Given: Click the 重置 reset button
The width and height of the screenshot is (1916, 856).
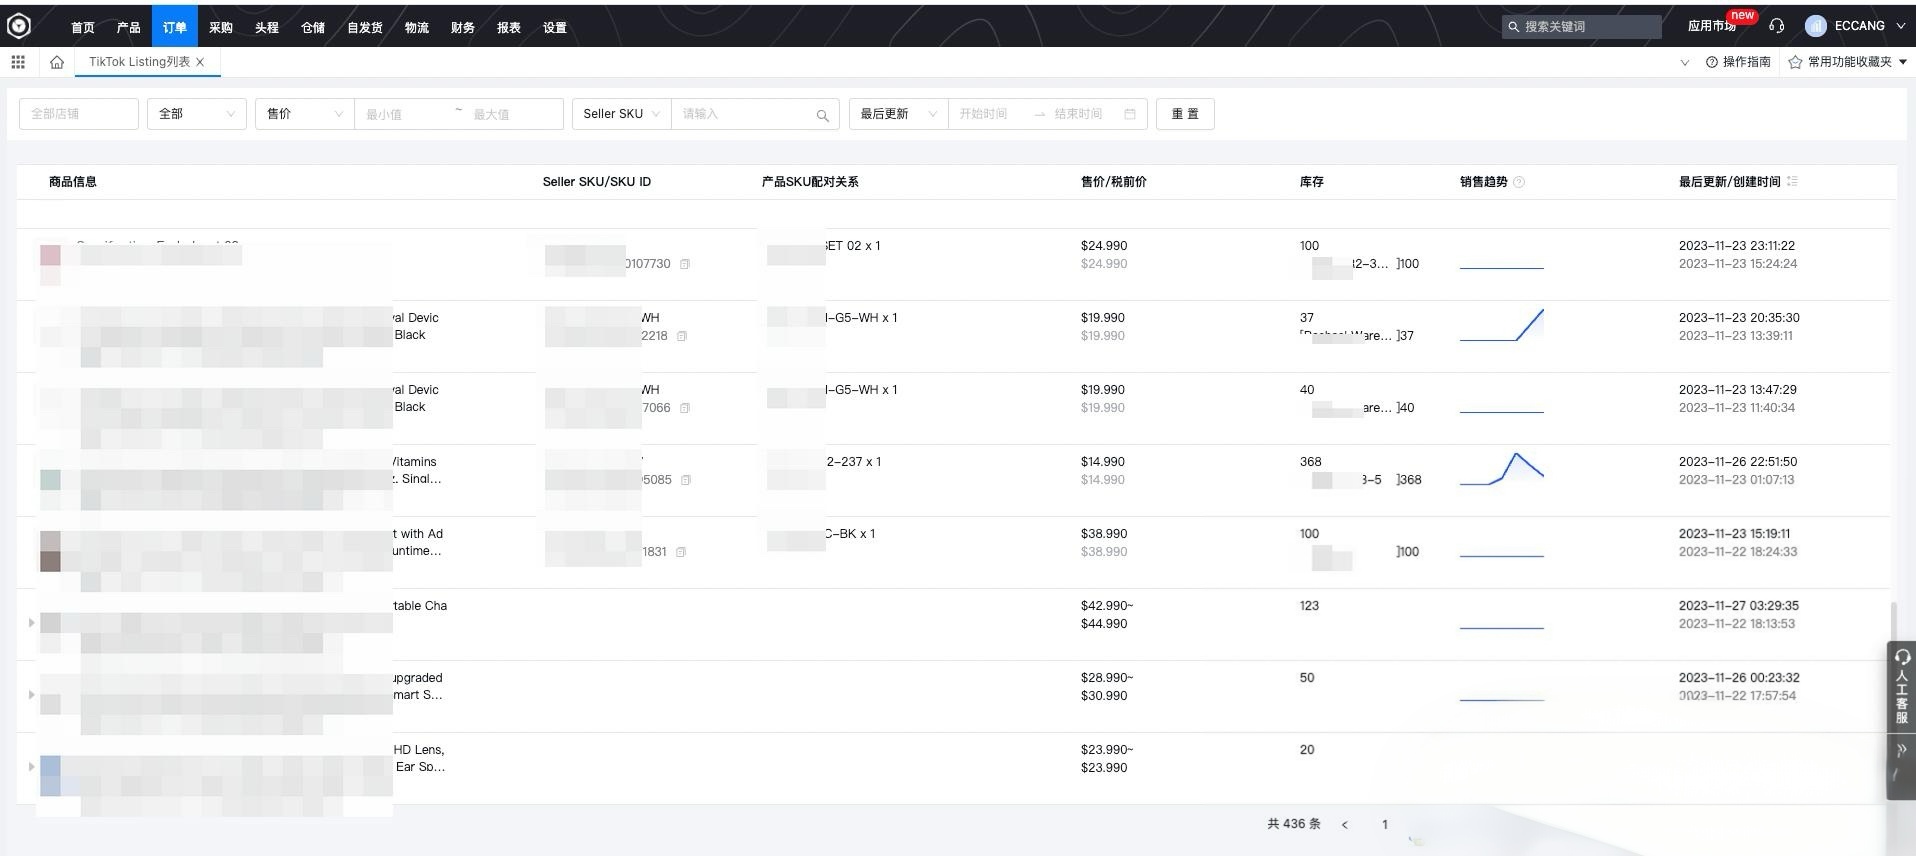Looking at the screenshot, I should point(1185,114).
